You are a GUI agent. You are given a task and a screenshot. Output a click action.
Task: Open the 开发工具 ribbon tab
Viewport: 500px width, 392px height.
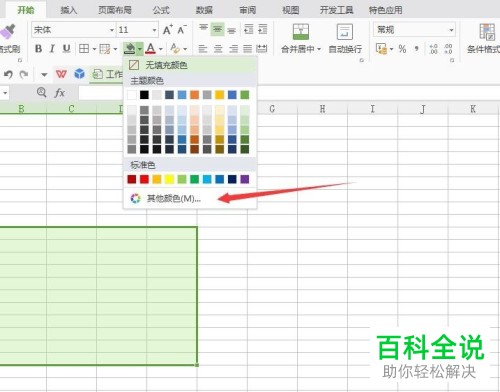click(336, 10)
